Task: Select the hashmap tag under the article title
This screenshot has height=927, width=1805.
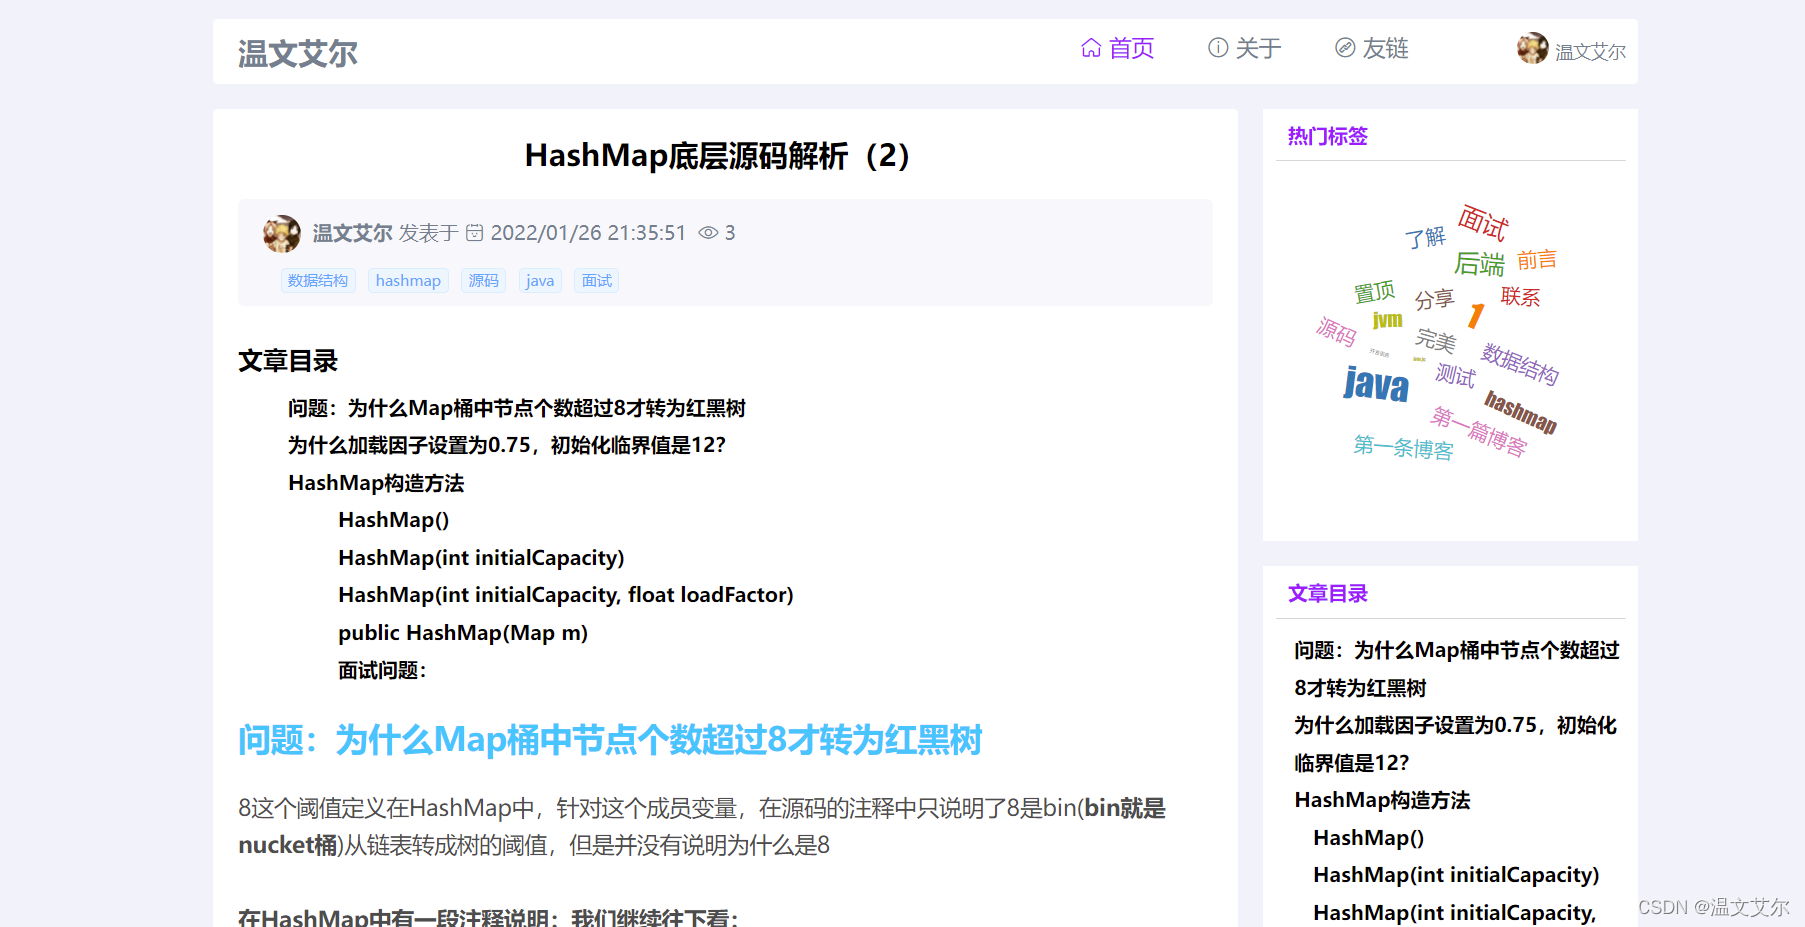Action: pyautogui.click(x=408, y=280)
